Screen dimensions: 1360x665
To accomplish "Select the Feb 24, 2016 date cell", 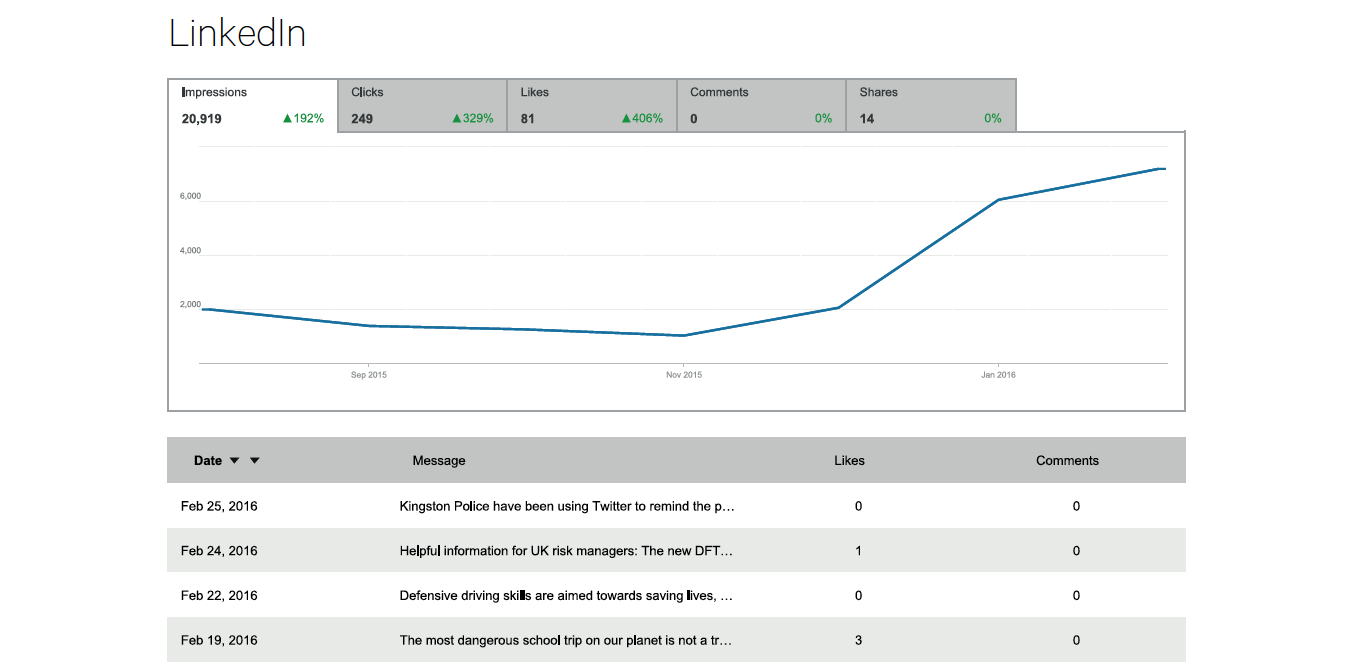I will 219,551.
